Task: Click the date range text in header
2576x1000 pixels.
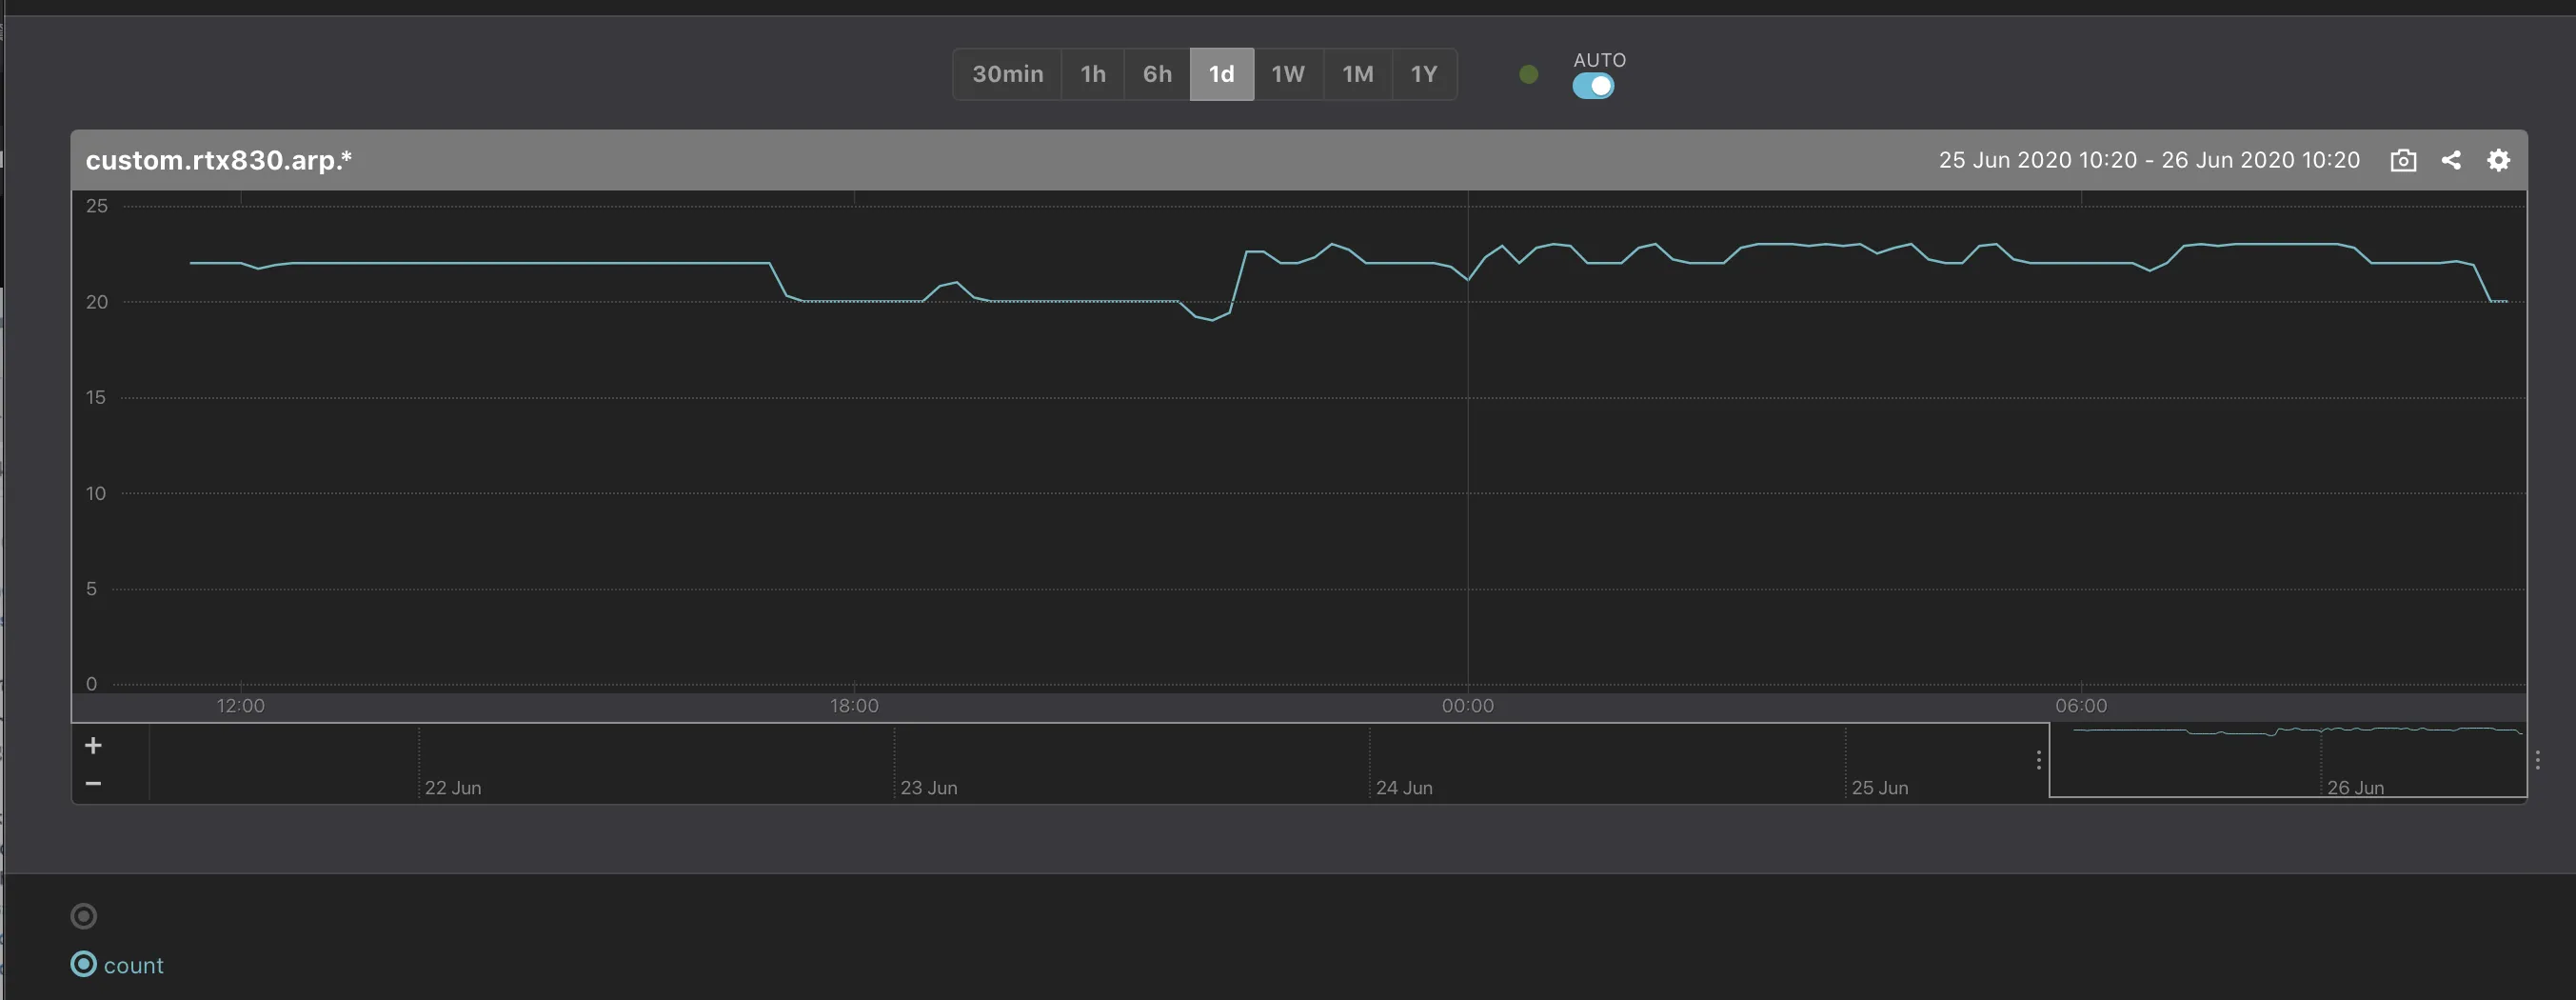Action: pyautogui.click(x=2148, y=160)
